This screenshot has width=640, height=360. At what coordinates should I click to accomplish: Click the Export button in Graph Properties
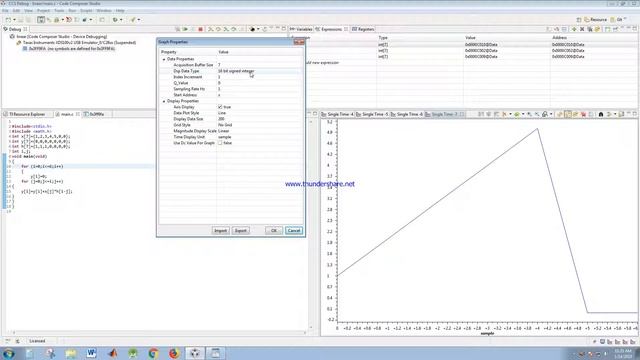240,231
